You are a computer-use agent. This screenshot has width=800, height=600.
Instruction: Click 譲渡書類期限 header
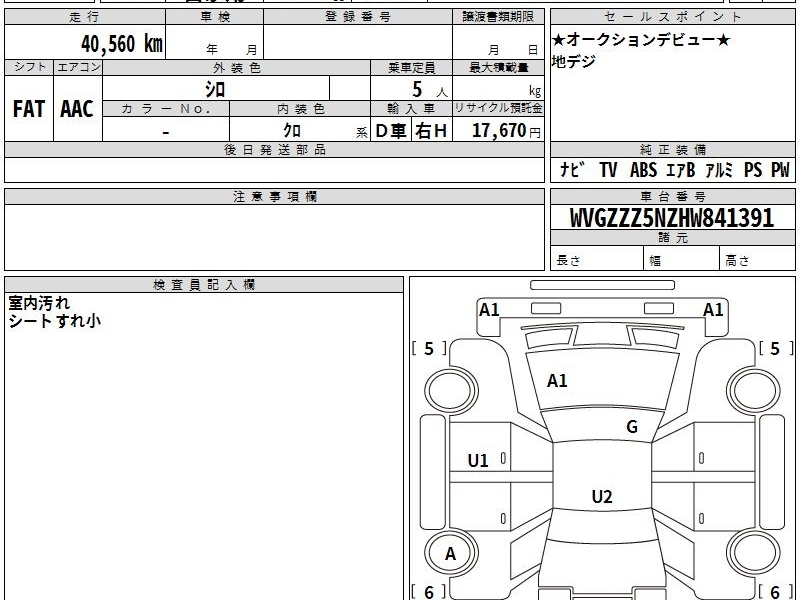[498, 17]
